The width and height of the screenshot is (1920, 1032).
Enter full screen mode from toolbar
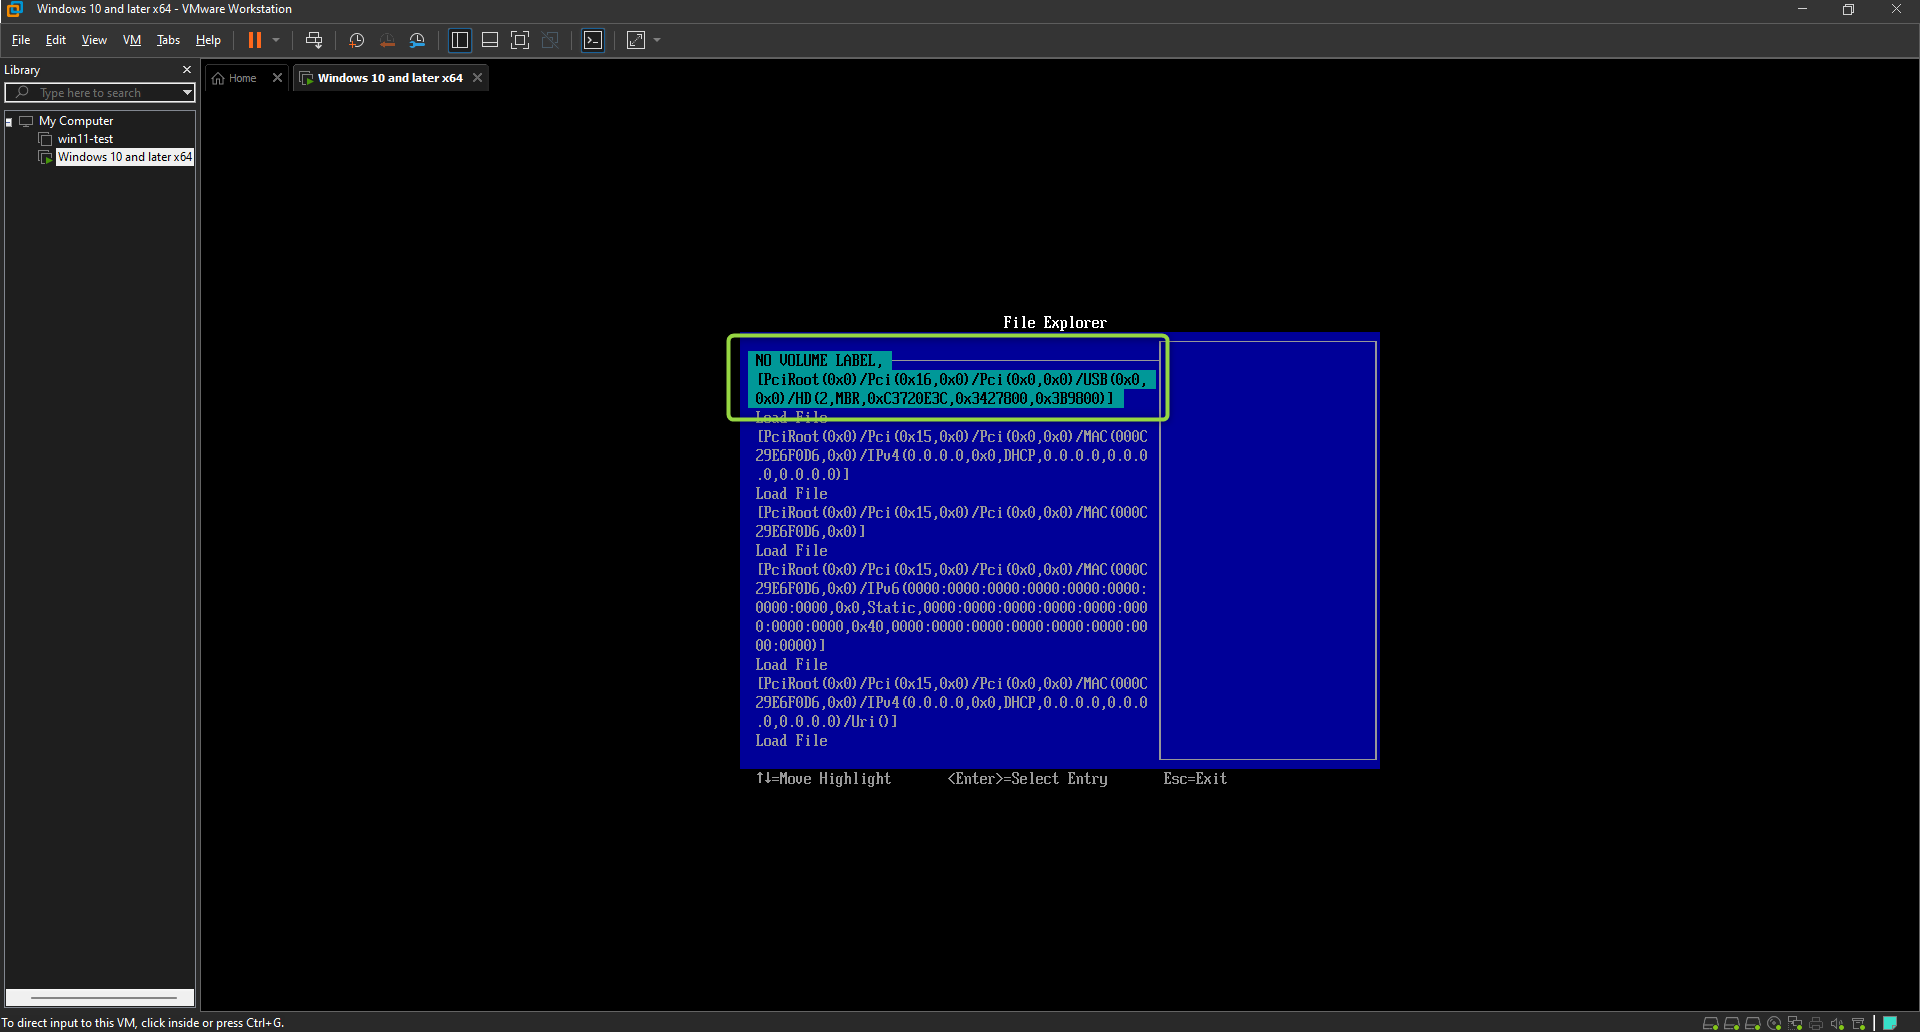520,40
